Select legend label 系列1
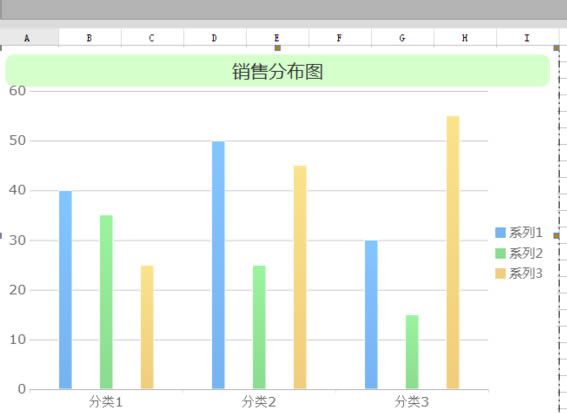The width and height of the screenshot is (567, 413). [x=526, y=233]
